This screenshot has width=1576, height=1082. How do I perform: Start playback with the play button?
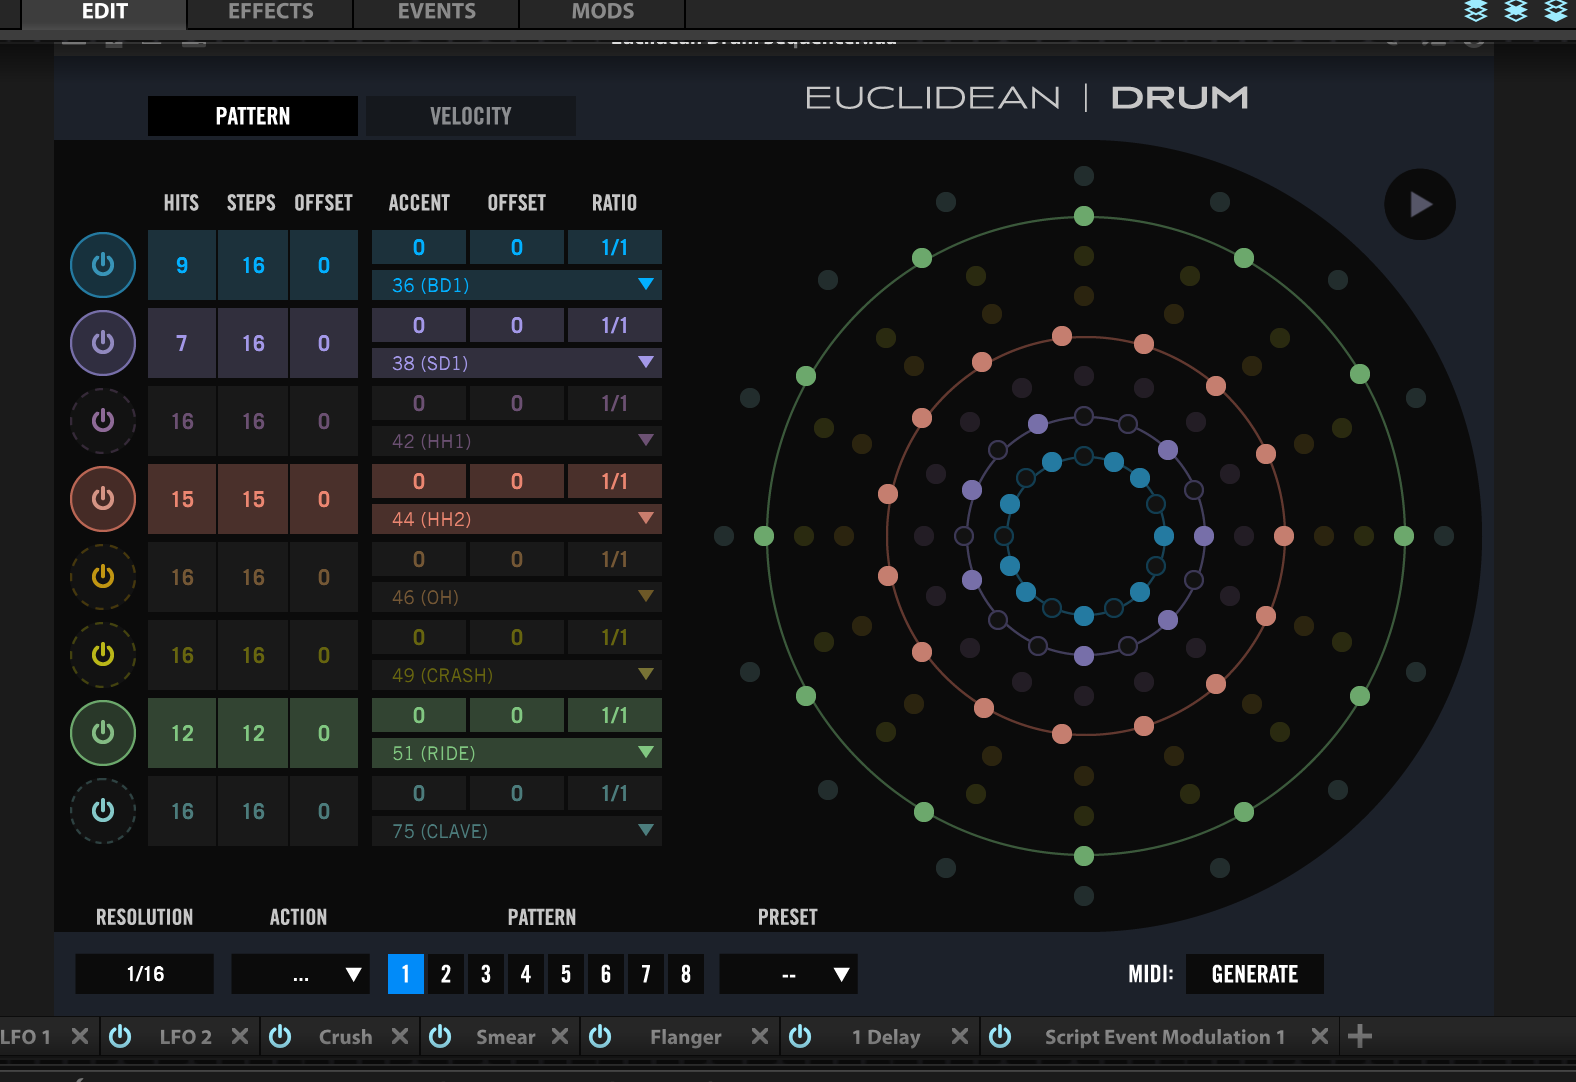pos(1420,204)
